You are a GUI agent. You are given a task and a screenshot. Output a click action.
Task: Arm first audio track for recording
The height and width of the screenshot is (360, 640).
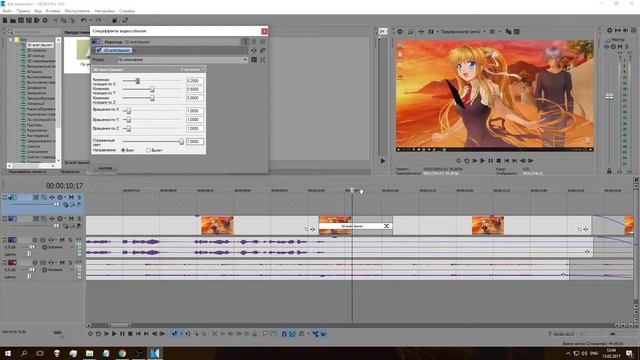pos(35,240)
